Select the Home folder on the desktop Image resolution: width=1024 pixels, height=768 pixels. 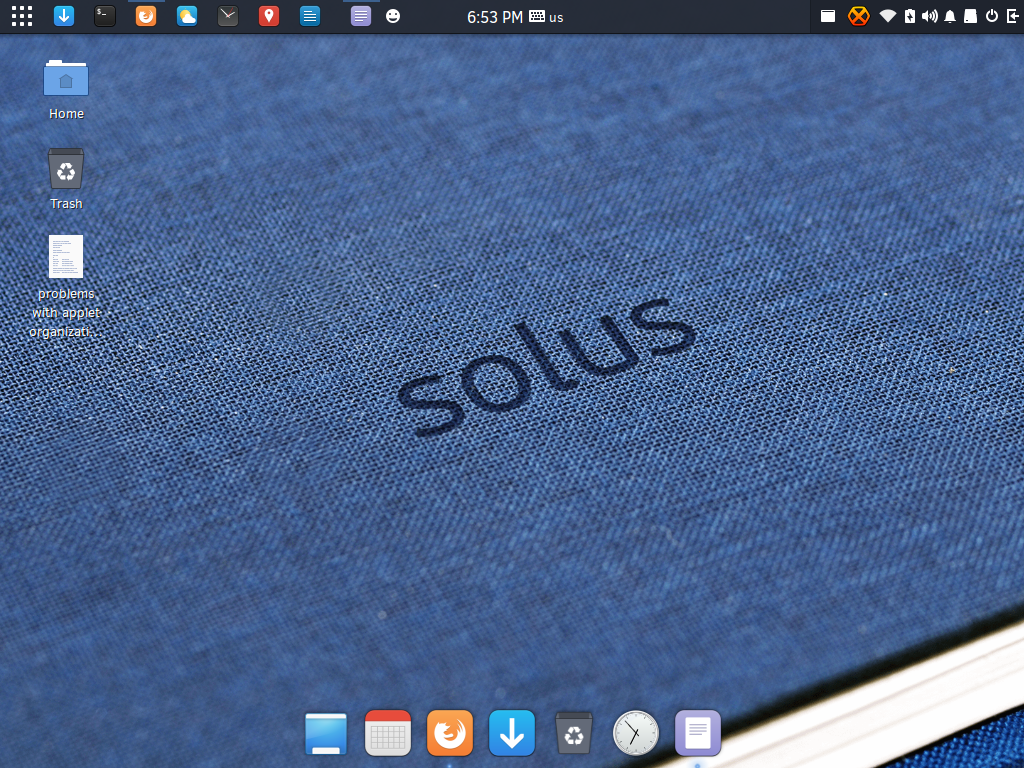click(x=66, y=89)
